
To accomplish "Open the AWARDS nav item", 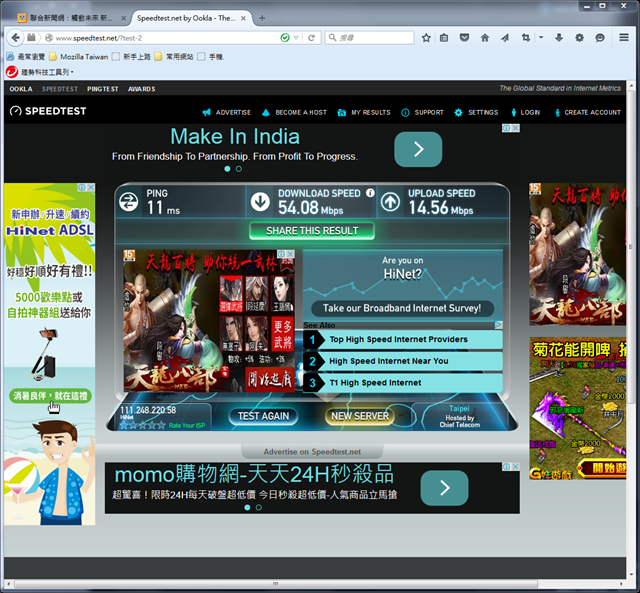I will coord(141,89).
